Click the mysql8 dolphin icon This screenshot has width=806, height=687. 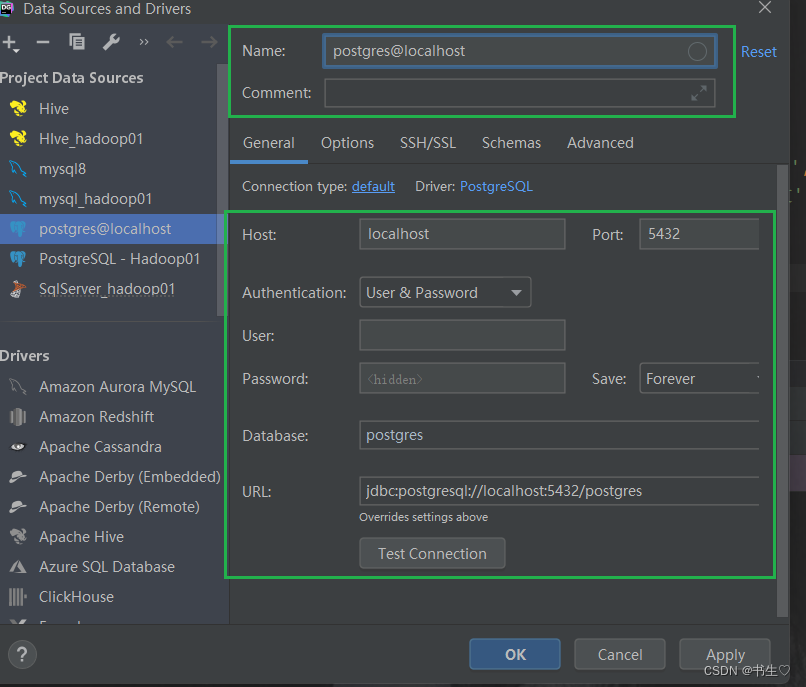18,168
